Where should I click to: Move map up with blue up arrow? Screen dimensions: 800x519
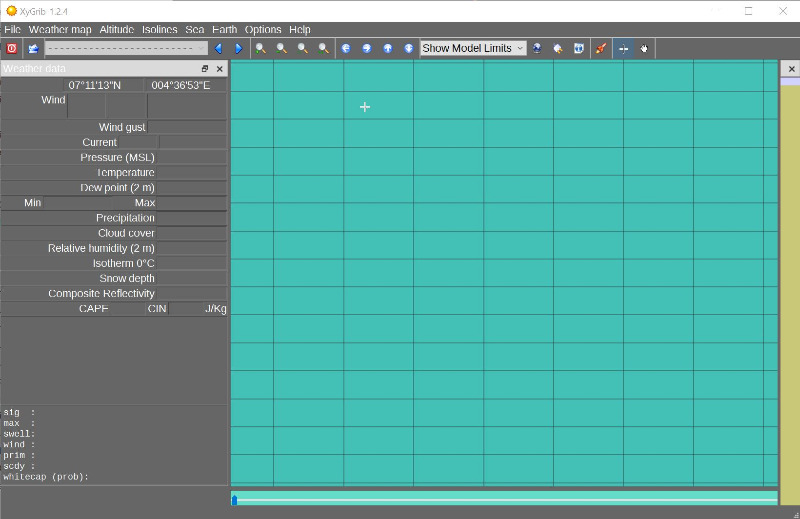tap(388, 48)
